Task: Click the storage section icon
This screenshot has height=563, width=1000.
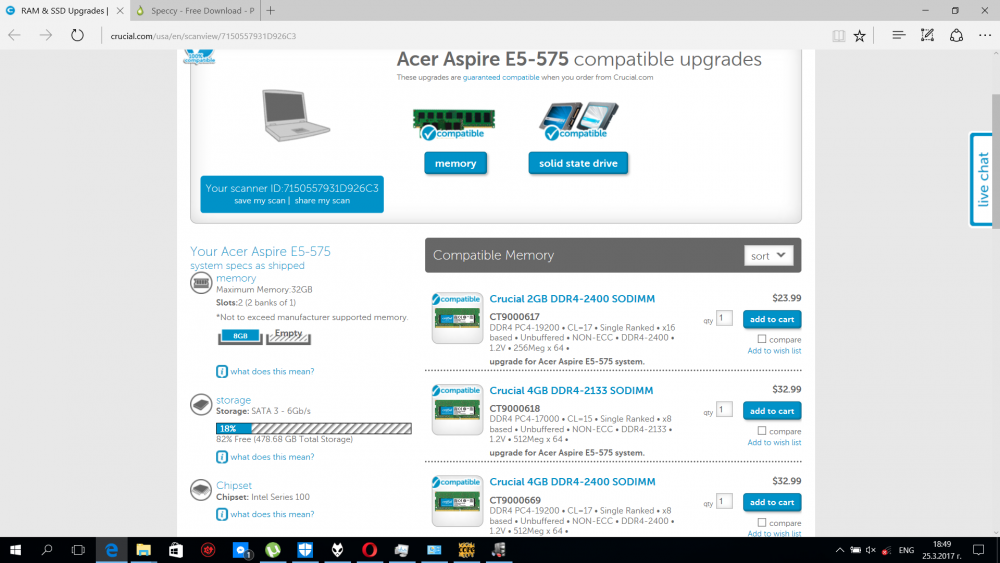Action: coord(201,404)
